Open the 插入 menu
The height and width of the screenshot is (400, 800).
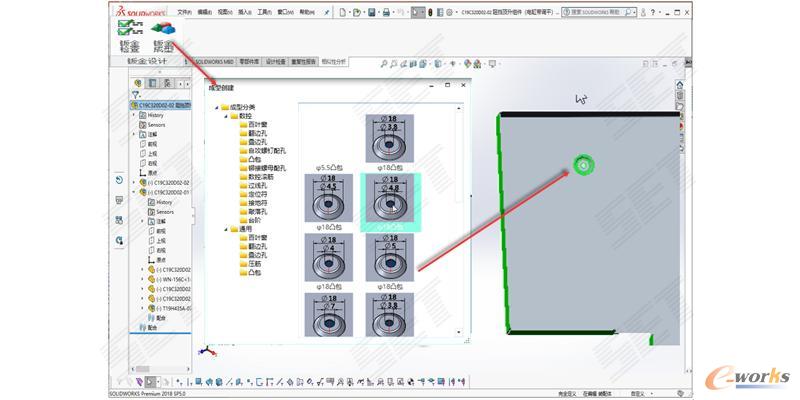[245, 12]
